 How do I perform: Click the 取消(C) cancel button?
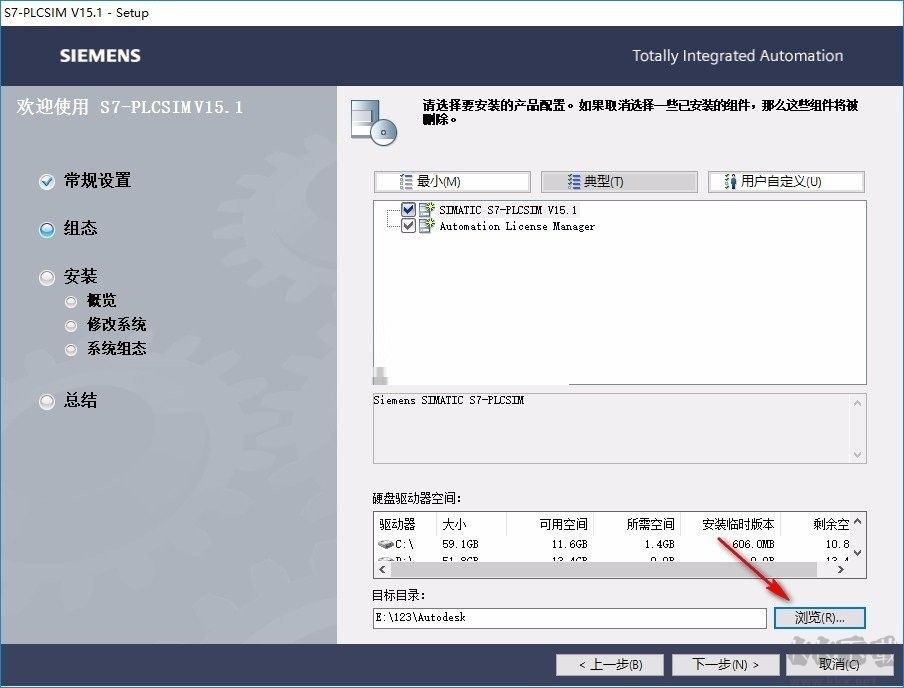[x=839, y=665]
